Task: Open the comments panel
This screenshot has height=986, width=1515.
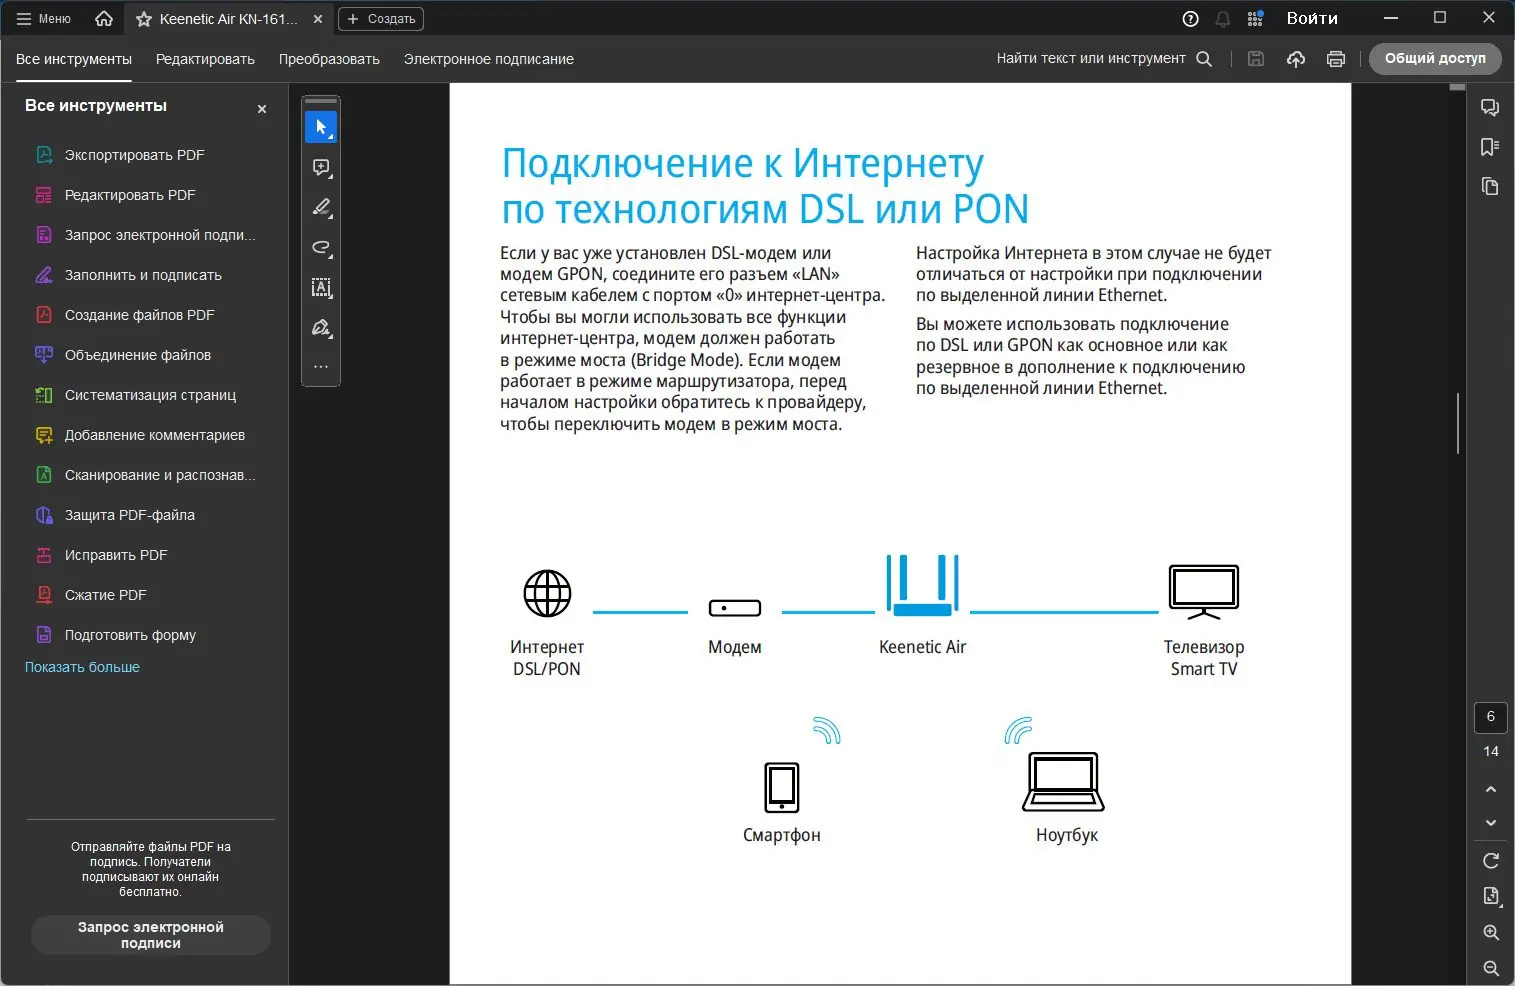Action: tap(1491, 107)
